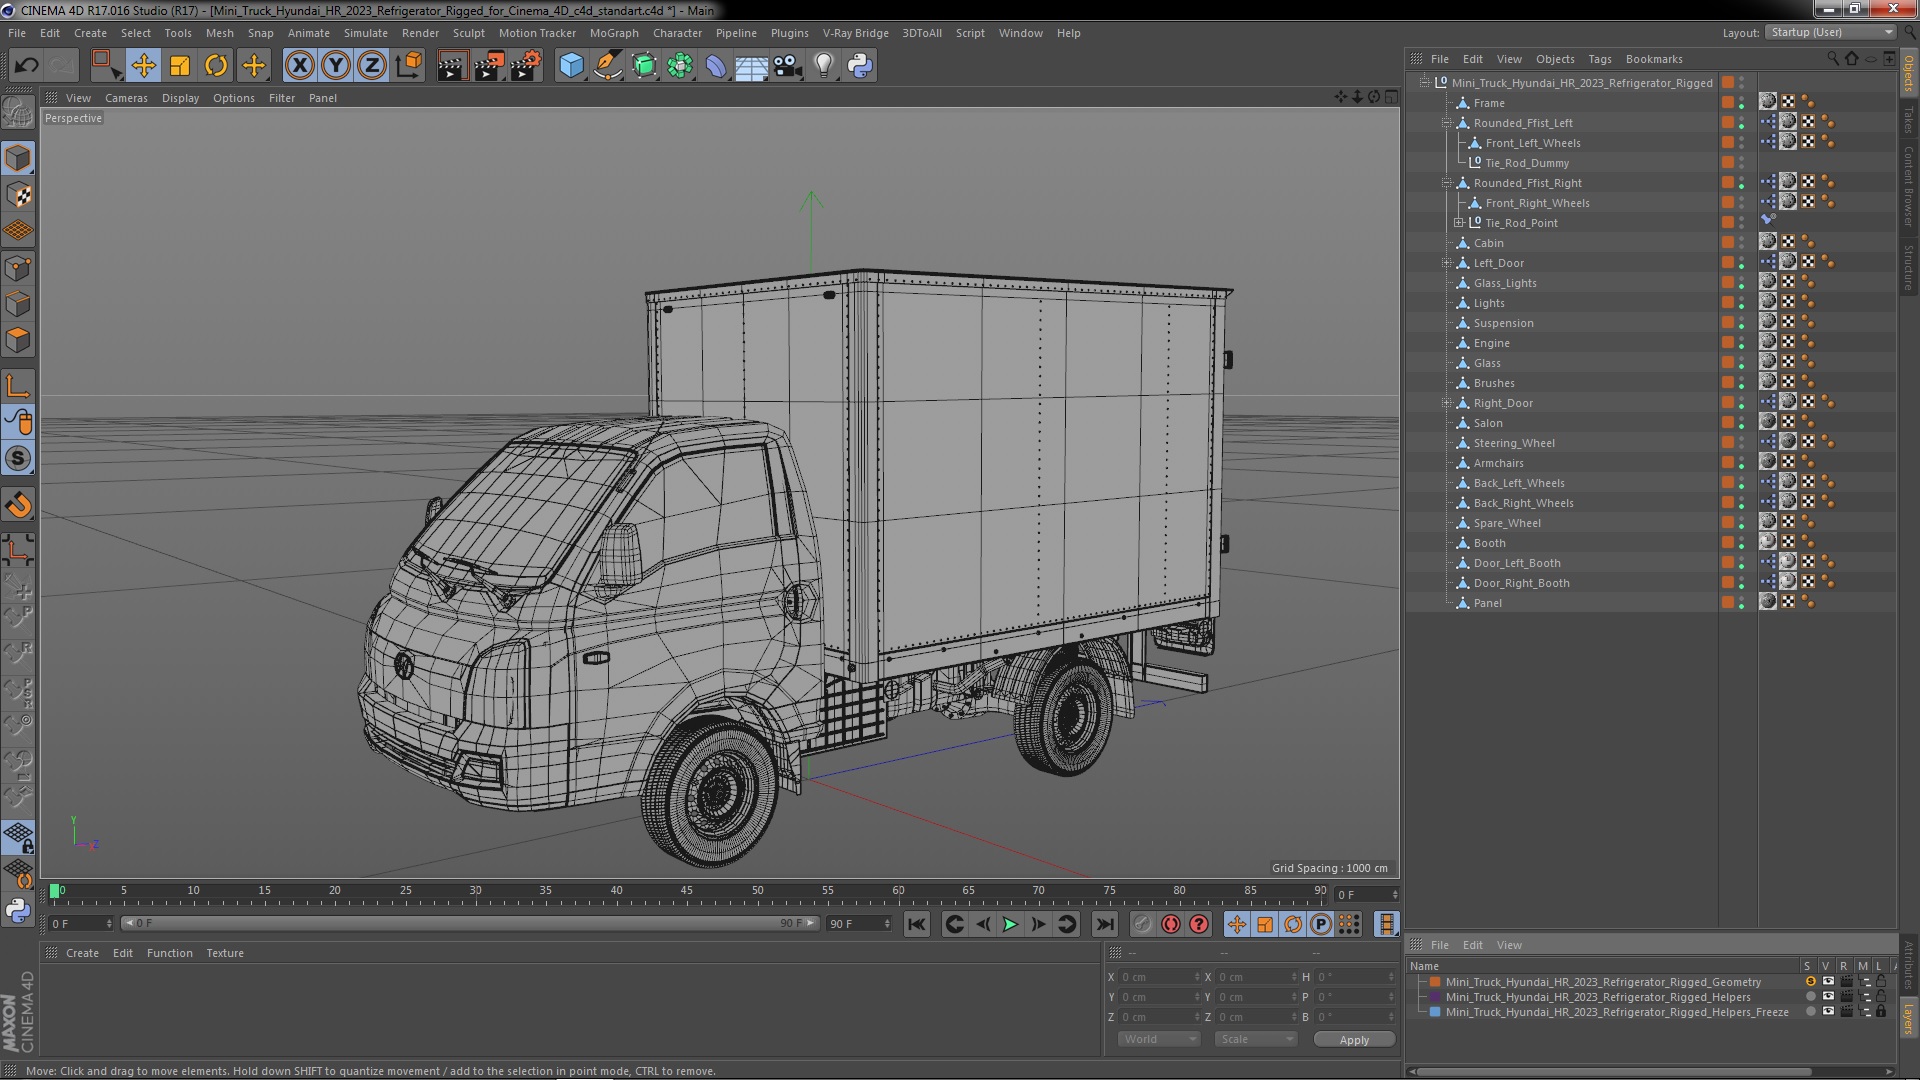Toggle X axis lock
The width and height of the screenshot is (1920, 1080).
click(299, 66)
